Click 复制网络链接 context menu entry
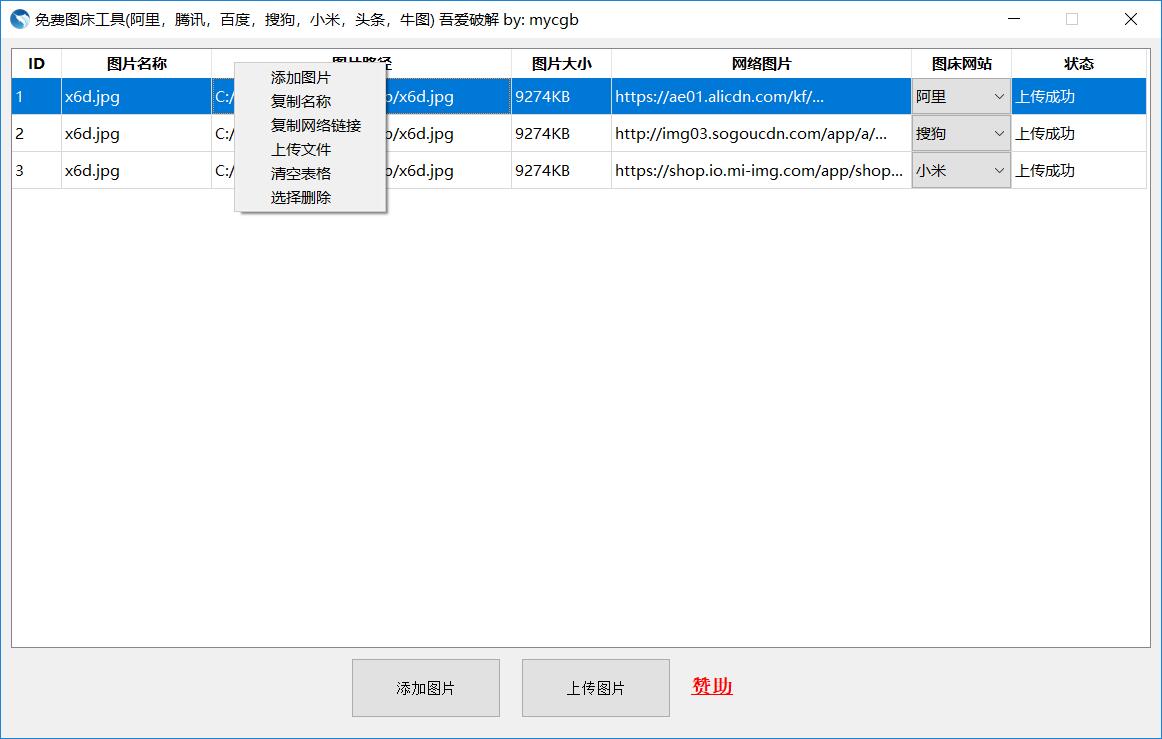The height and width of the screenshot is (739, 1162). point(315,125)
